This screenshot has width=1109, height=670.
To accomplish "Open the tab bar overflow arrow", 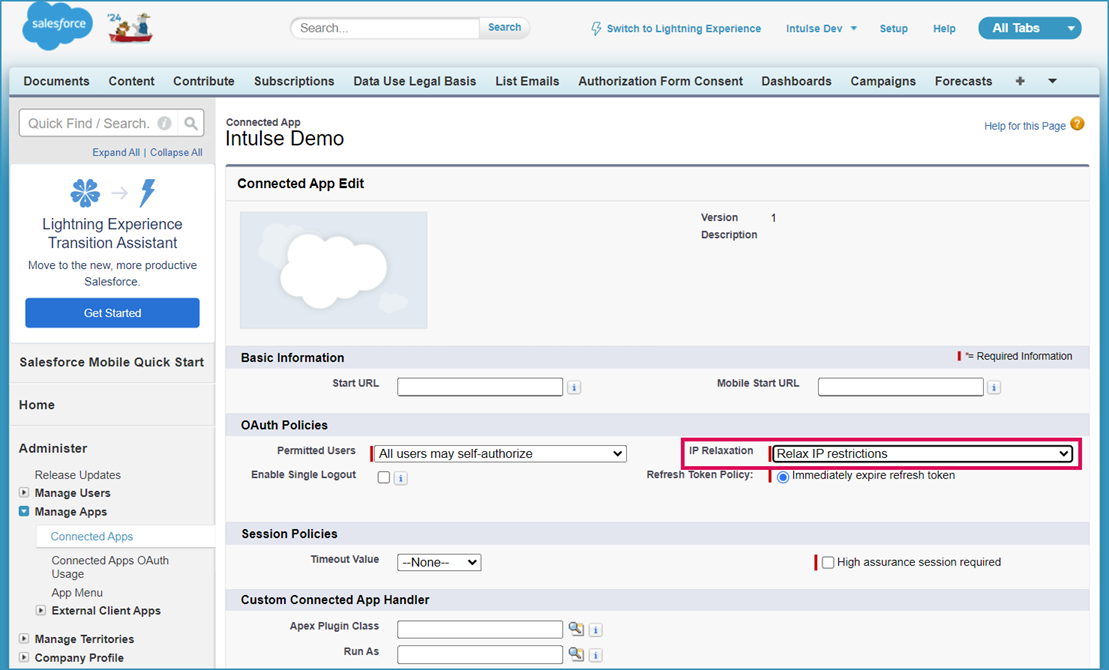I will (1052, 81).
